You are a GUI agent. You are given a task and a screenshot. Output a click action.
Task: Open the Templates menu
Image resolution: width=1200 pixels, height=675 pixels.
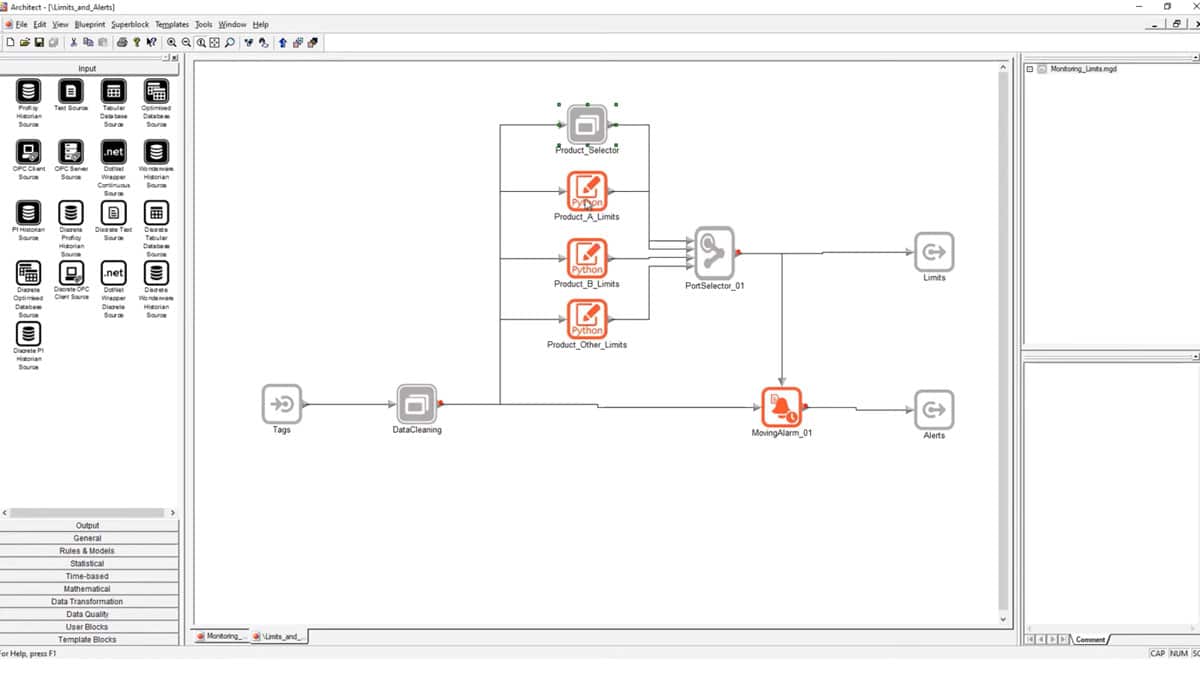[172, 24]
